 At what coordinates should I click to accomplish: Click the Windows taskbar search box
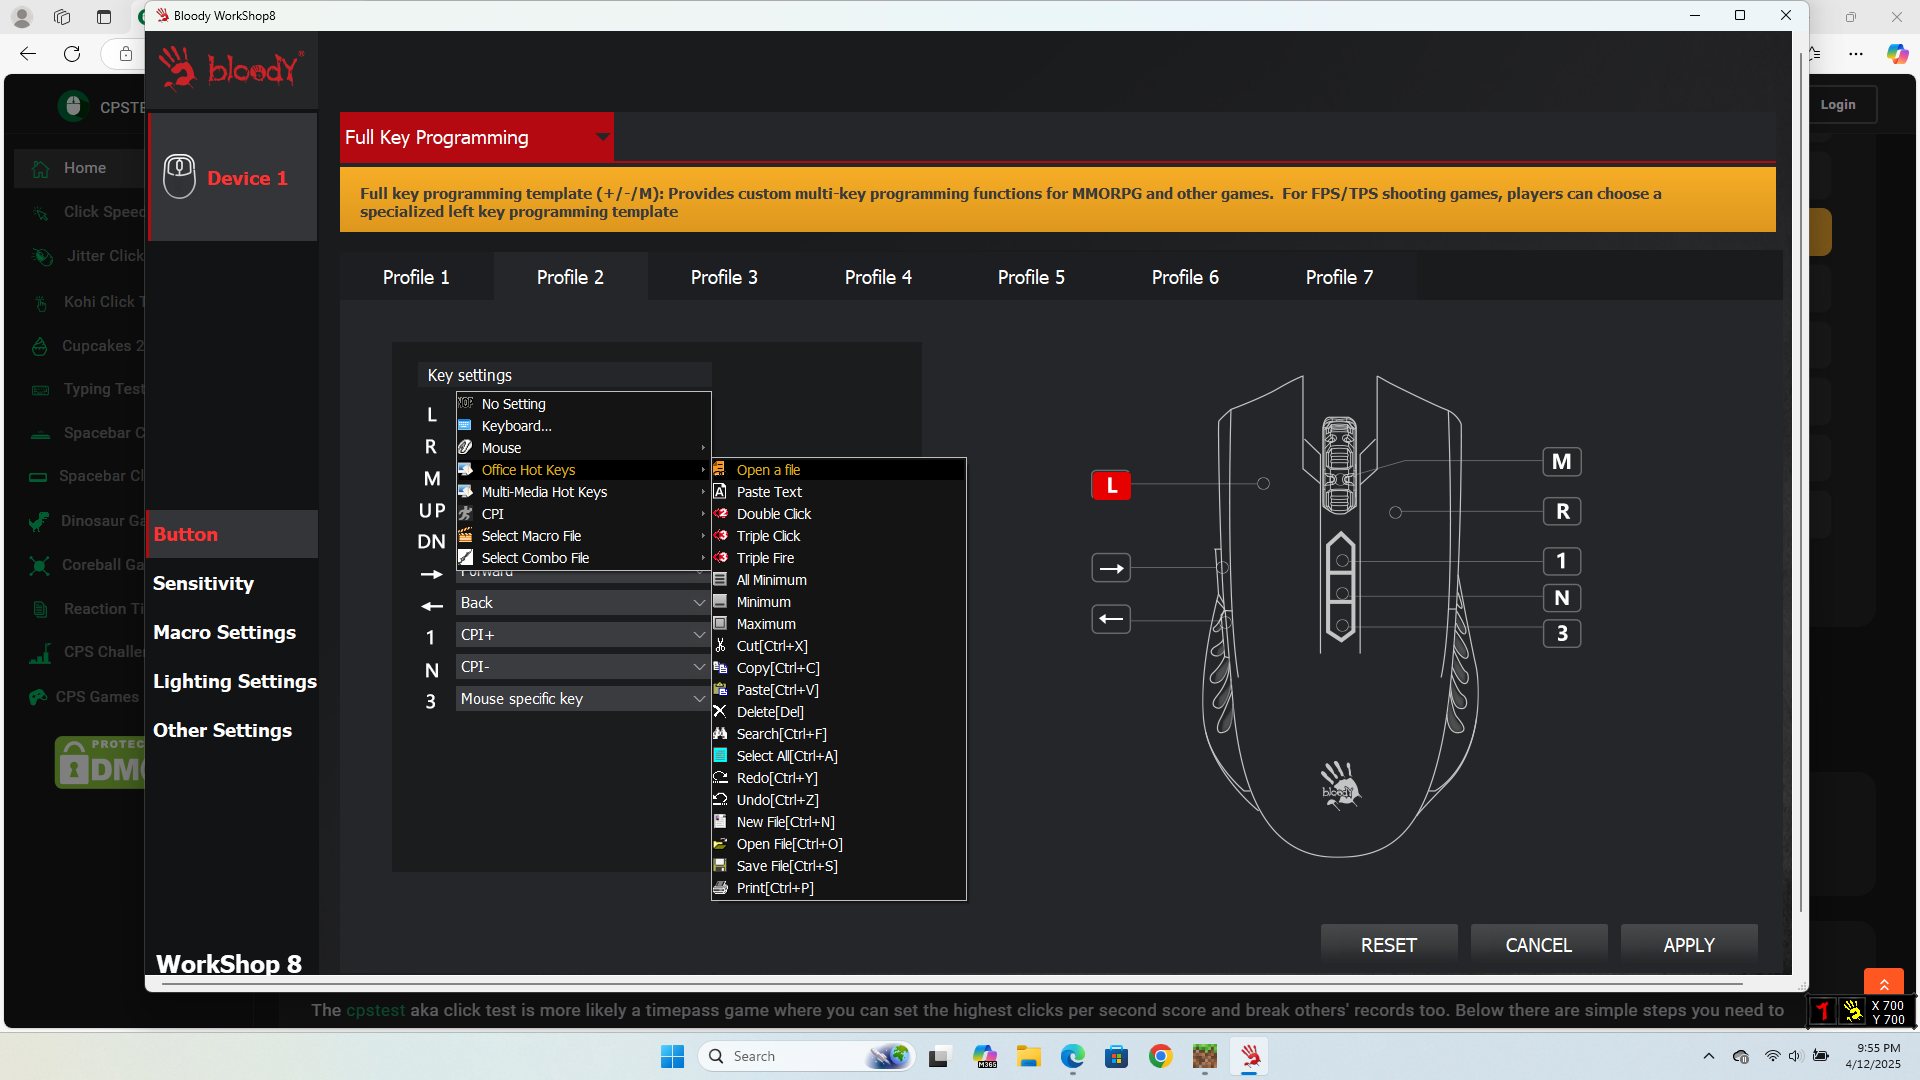pos(806,1056)
